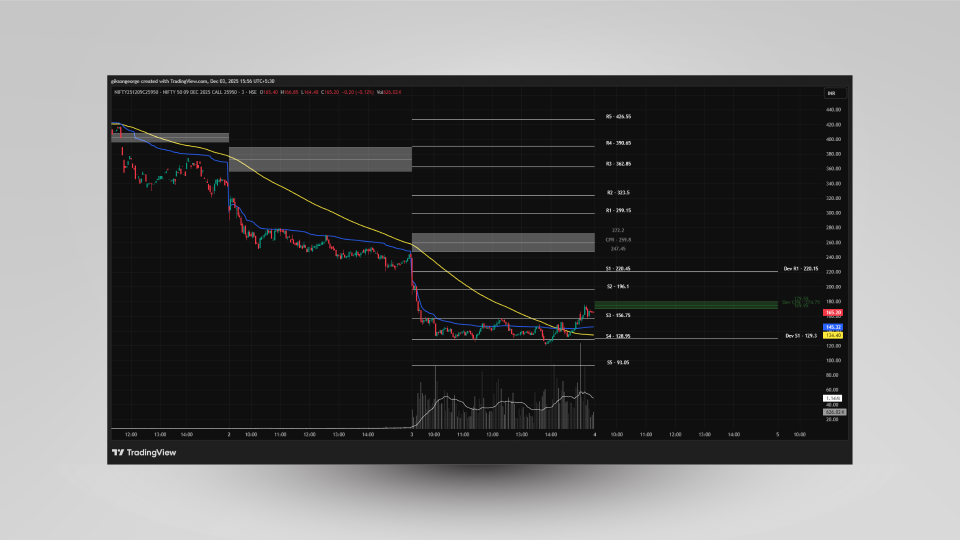Click the 440.00 level on price axis
The height and width of the screenshot is (540, 960).
click(x=832, y=110)
